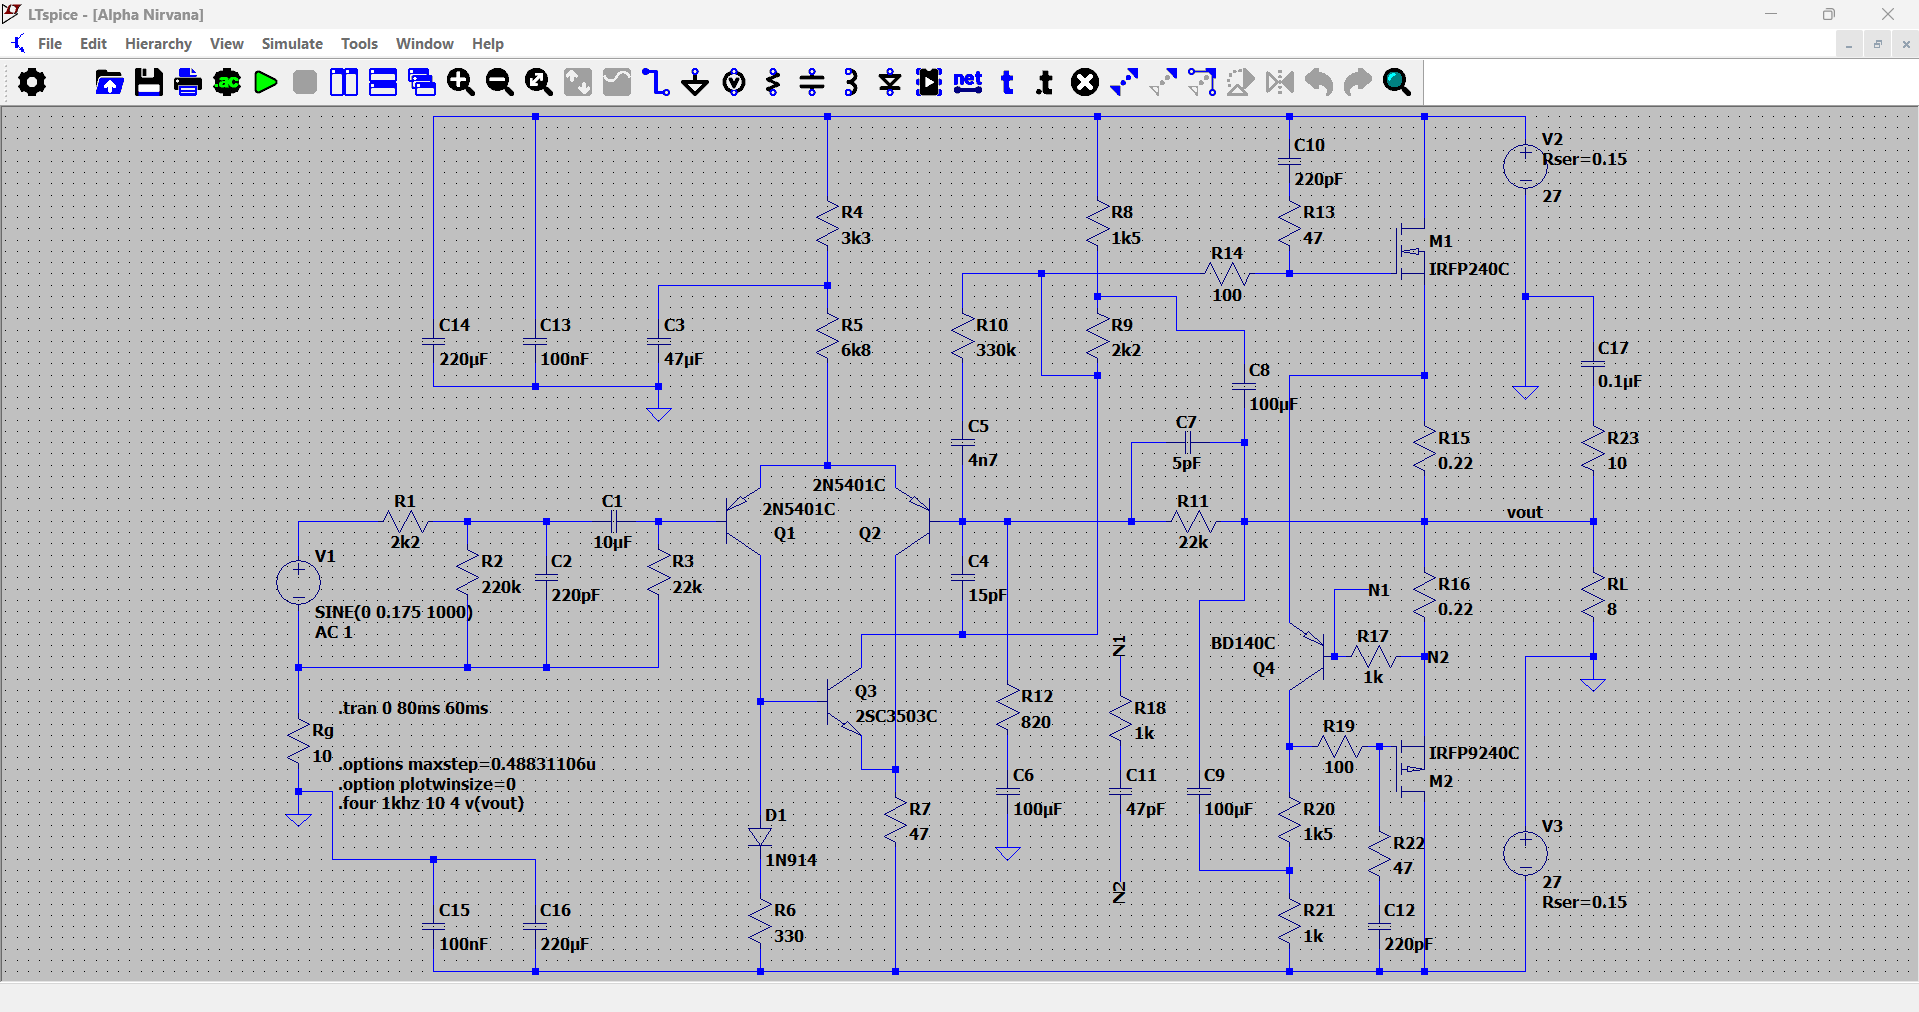
Task: Select the Inductor tool
Action: coord(851,82)
